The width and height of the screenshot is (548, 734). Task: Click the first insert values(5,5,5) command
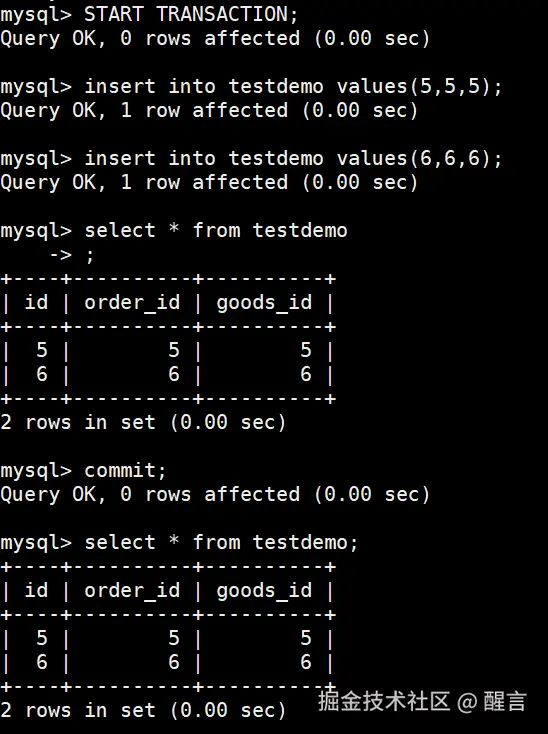pyautogui.click(x=293, y=87)
